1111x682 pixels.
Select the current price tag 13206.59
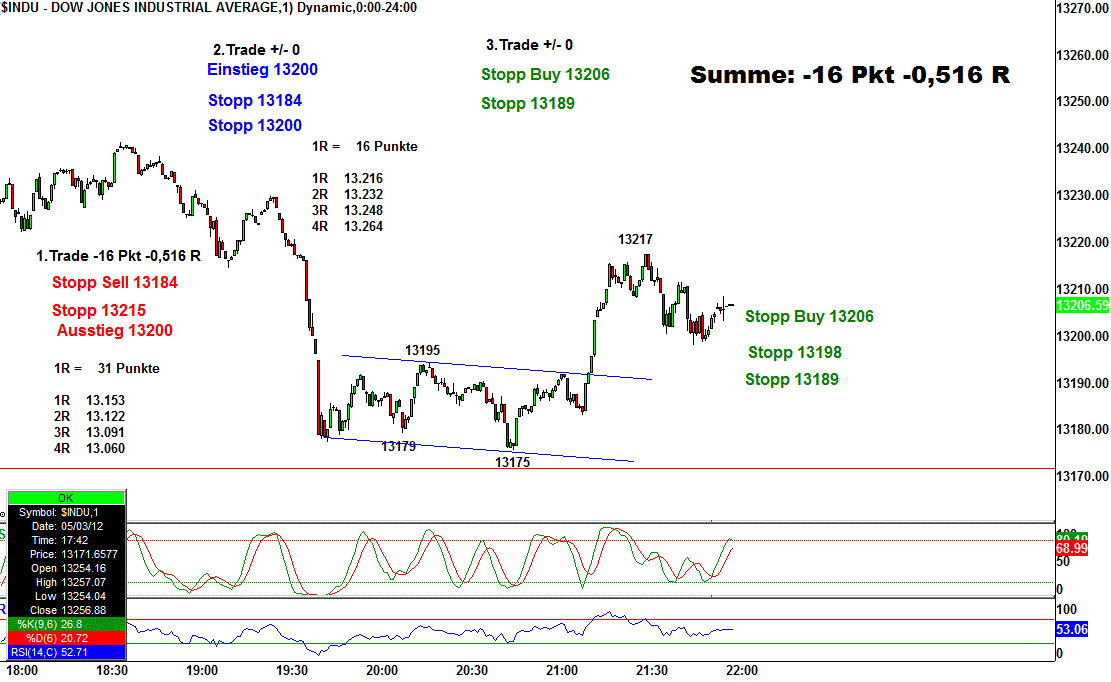pos(1082,306)
